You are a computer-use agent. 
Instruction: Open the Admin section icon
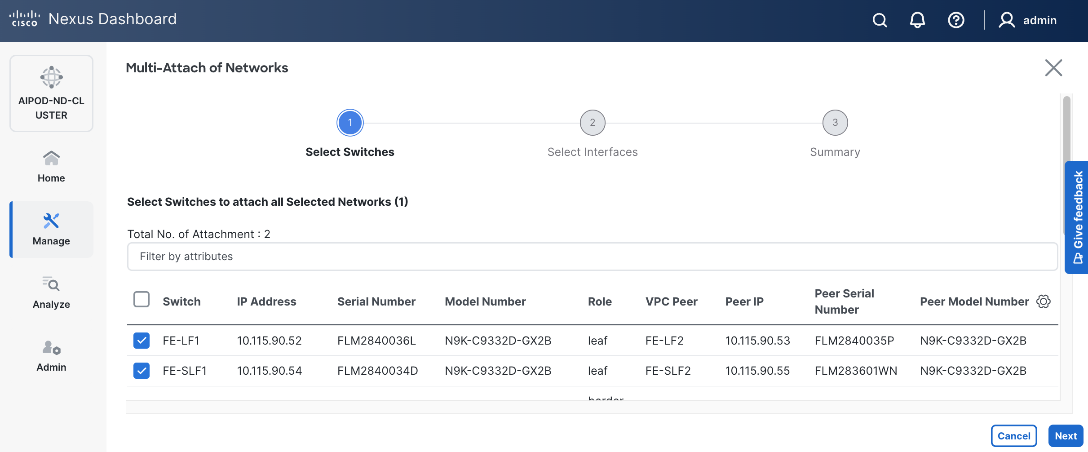click(51, 348)
